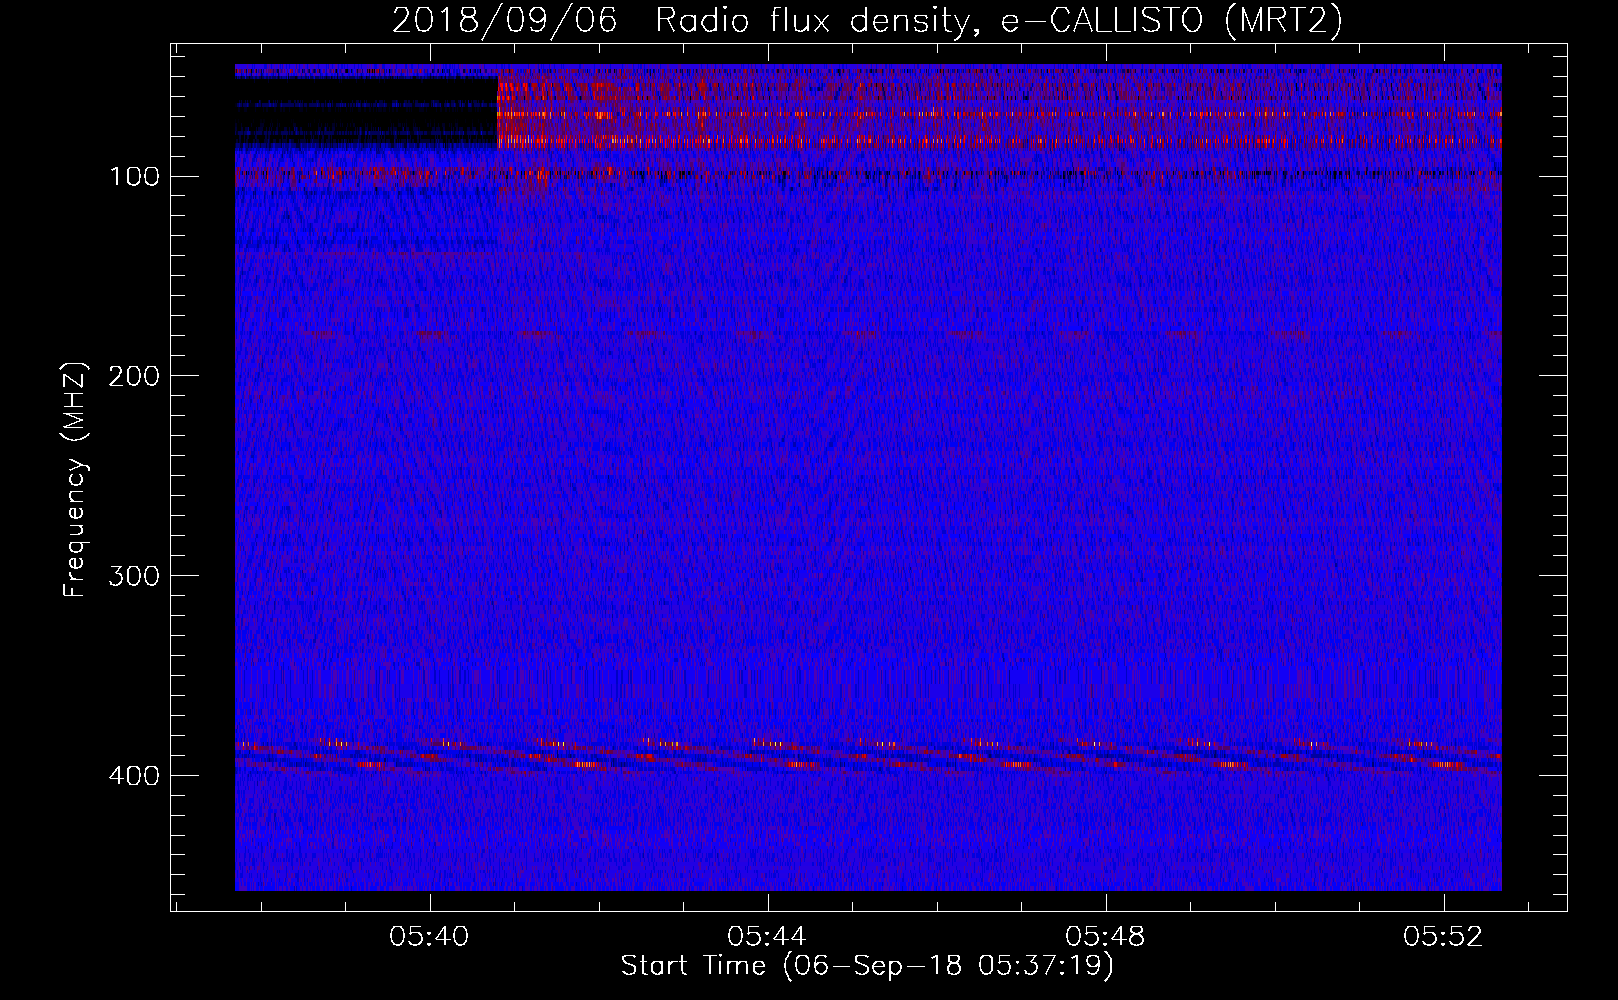This screenshot has width=1618, height=1000.
Task: Click the 400 frequency tick label
Action: coord(135,777)
